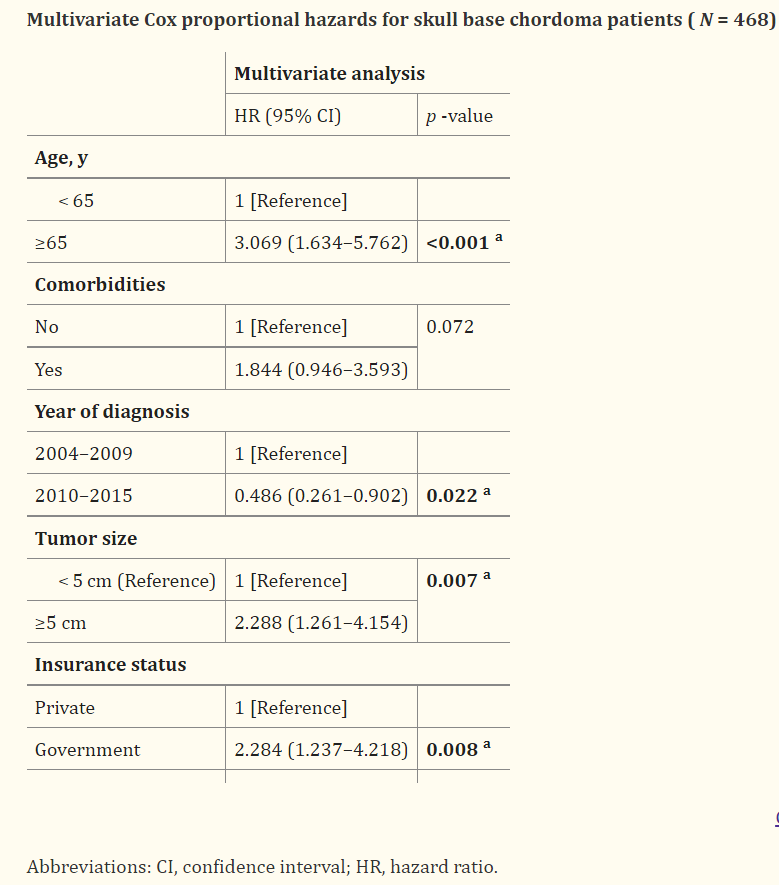This screenshot has width=779, height=885.
Task: Select the Comorbidities section heading
Action: pos(100,285)
